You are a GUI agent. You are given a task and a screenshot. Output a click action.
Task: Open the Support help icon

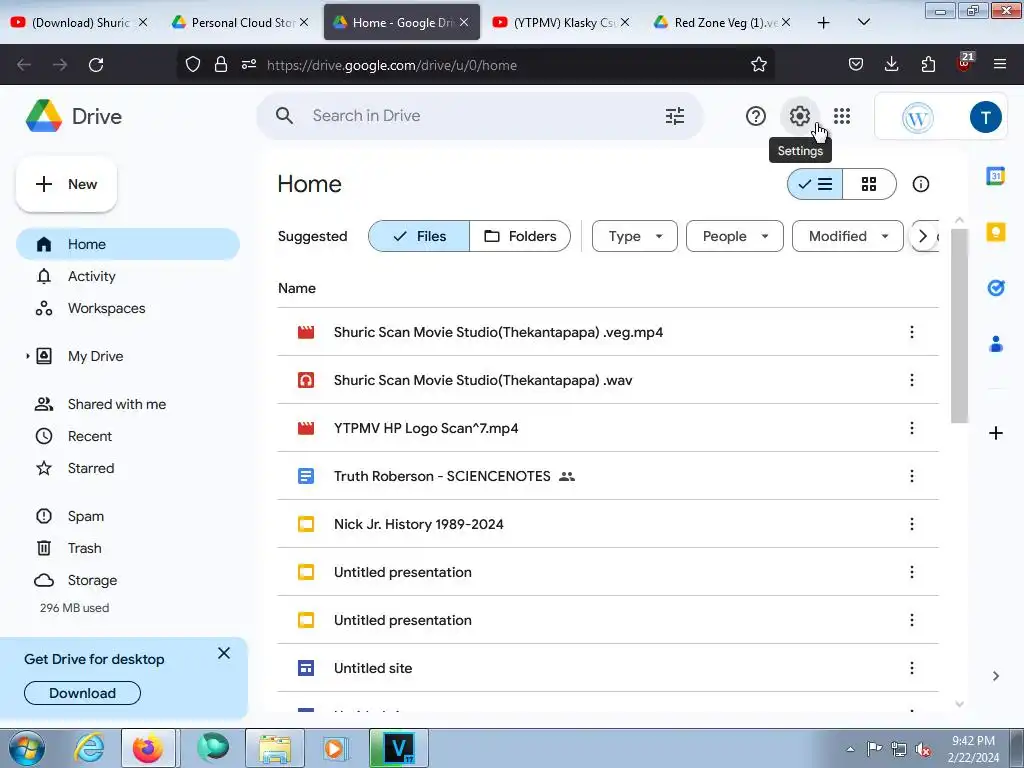(x=756, y=116)
